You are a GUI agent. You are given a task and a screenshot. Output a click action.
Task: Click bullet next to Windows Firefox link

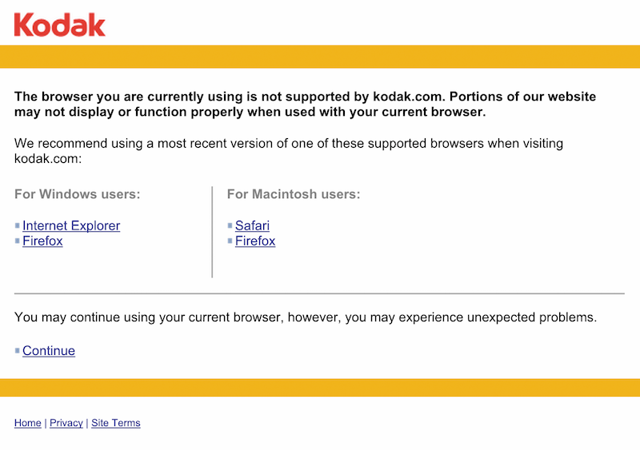pyautogui.click(x=17, y=241)
